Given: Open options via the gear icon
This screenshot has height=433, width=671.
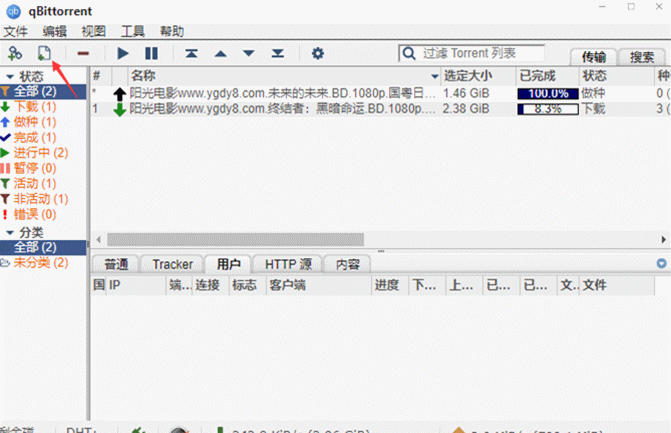Looking at the screenshot, I should pyautogui.click(x=318, y=53).
